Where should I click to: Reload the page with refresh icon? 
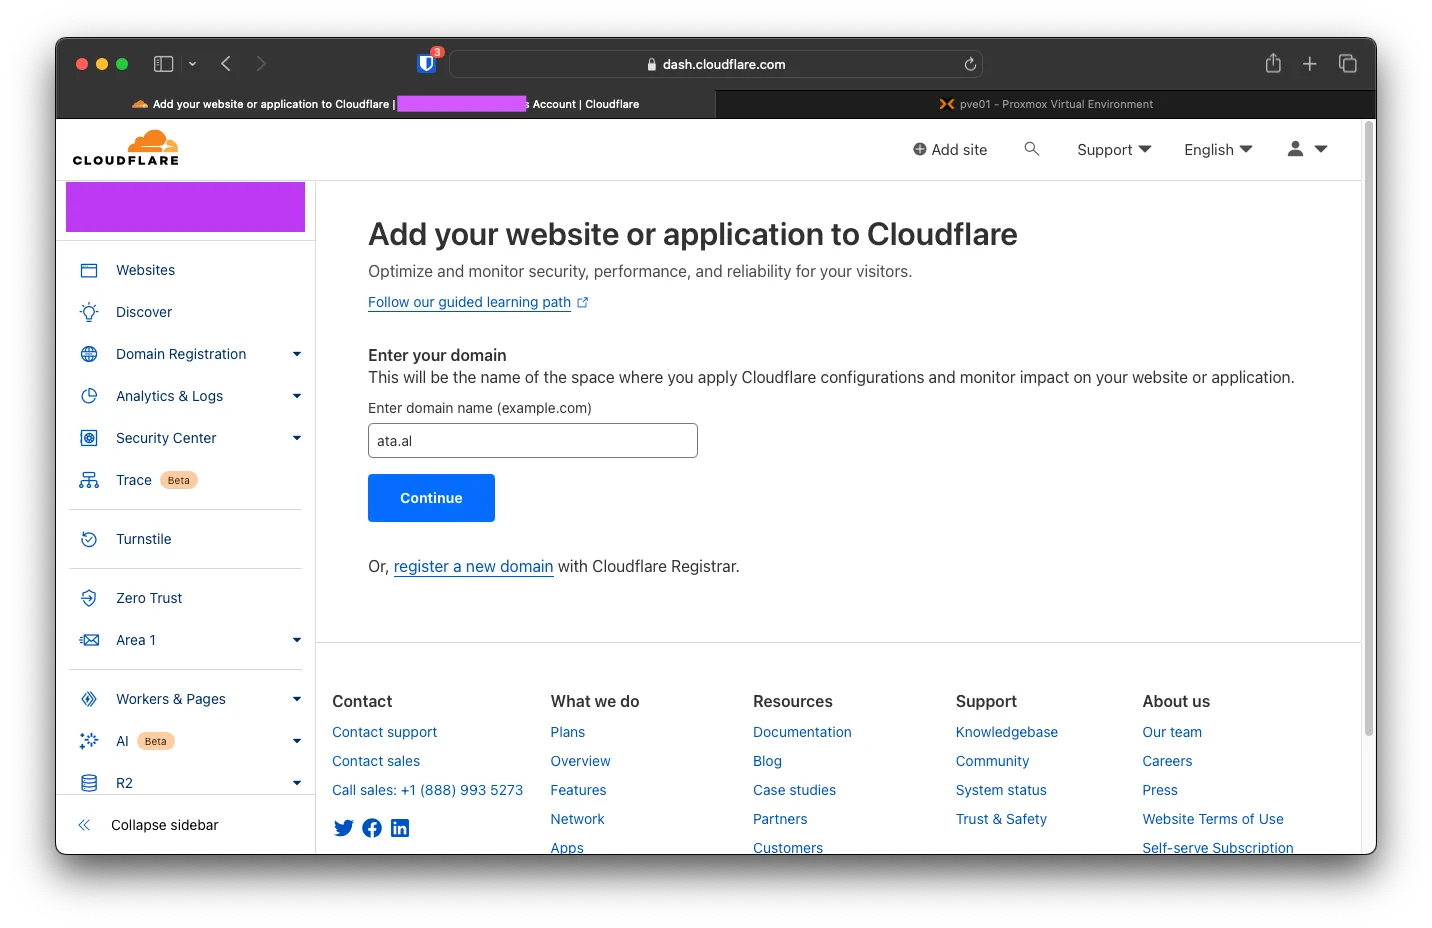pos(970,64)
